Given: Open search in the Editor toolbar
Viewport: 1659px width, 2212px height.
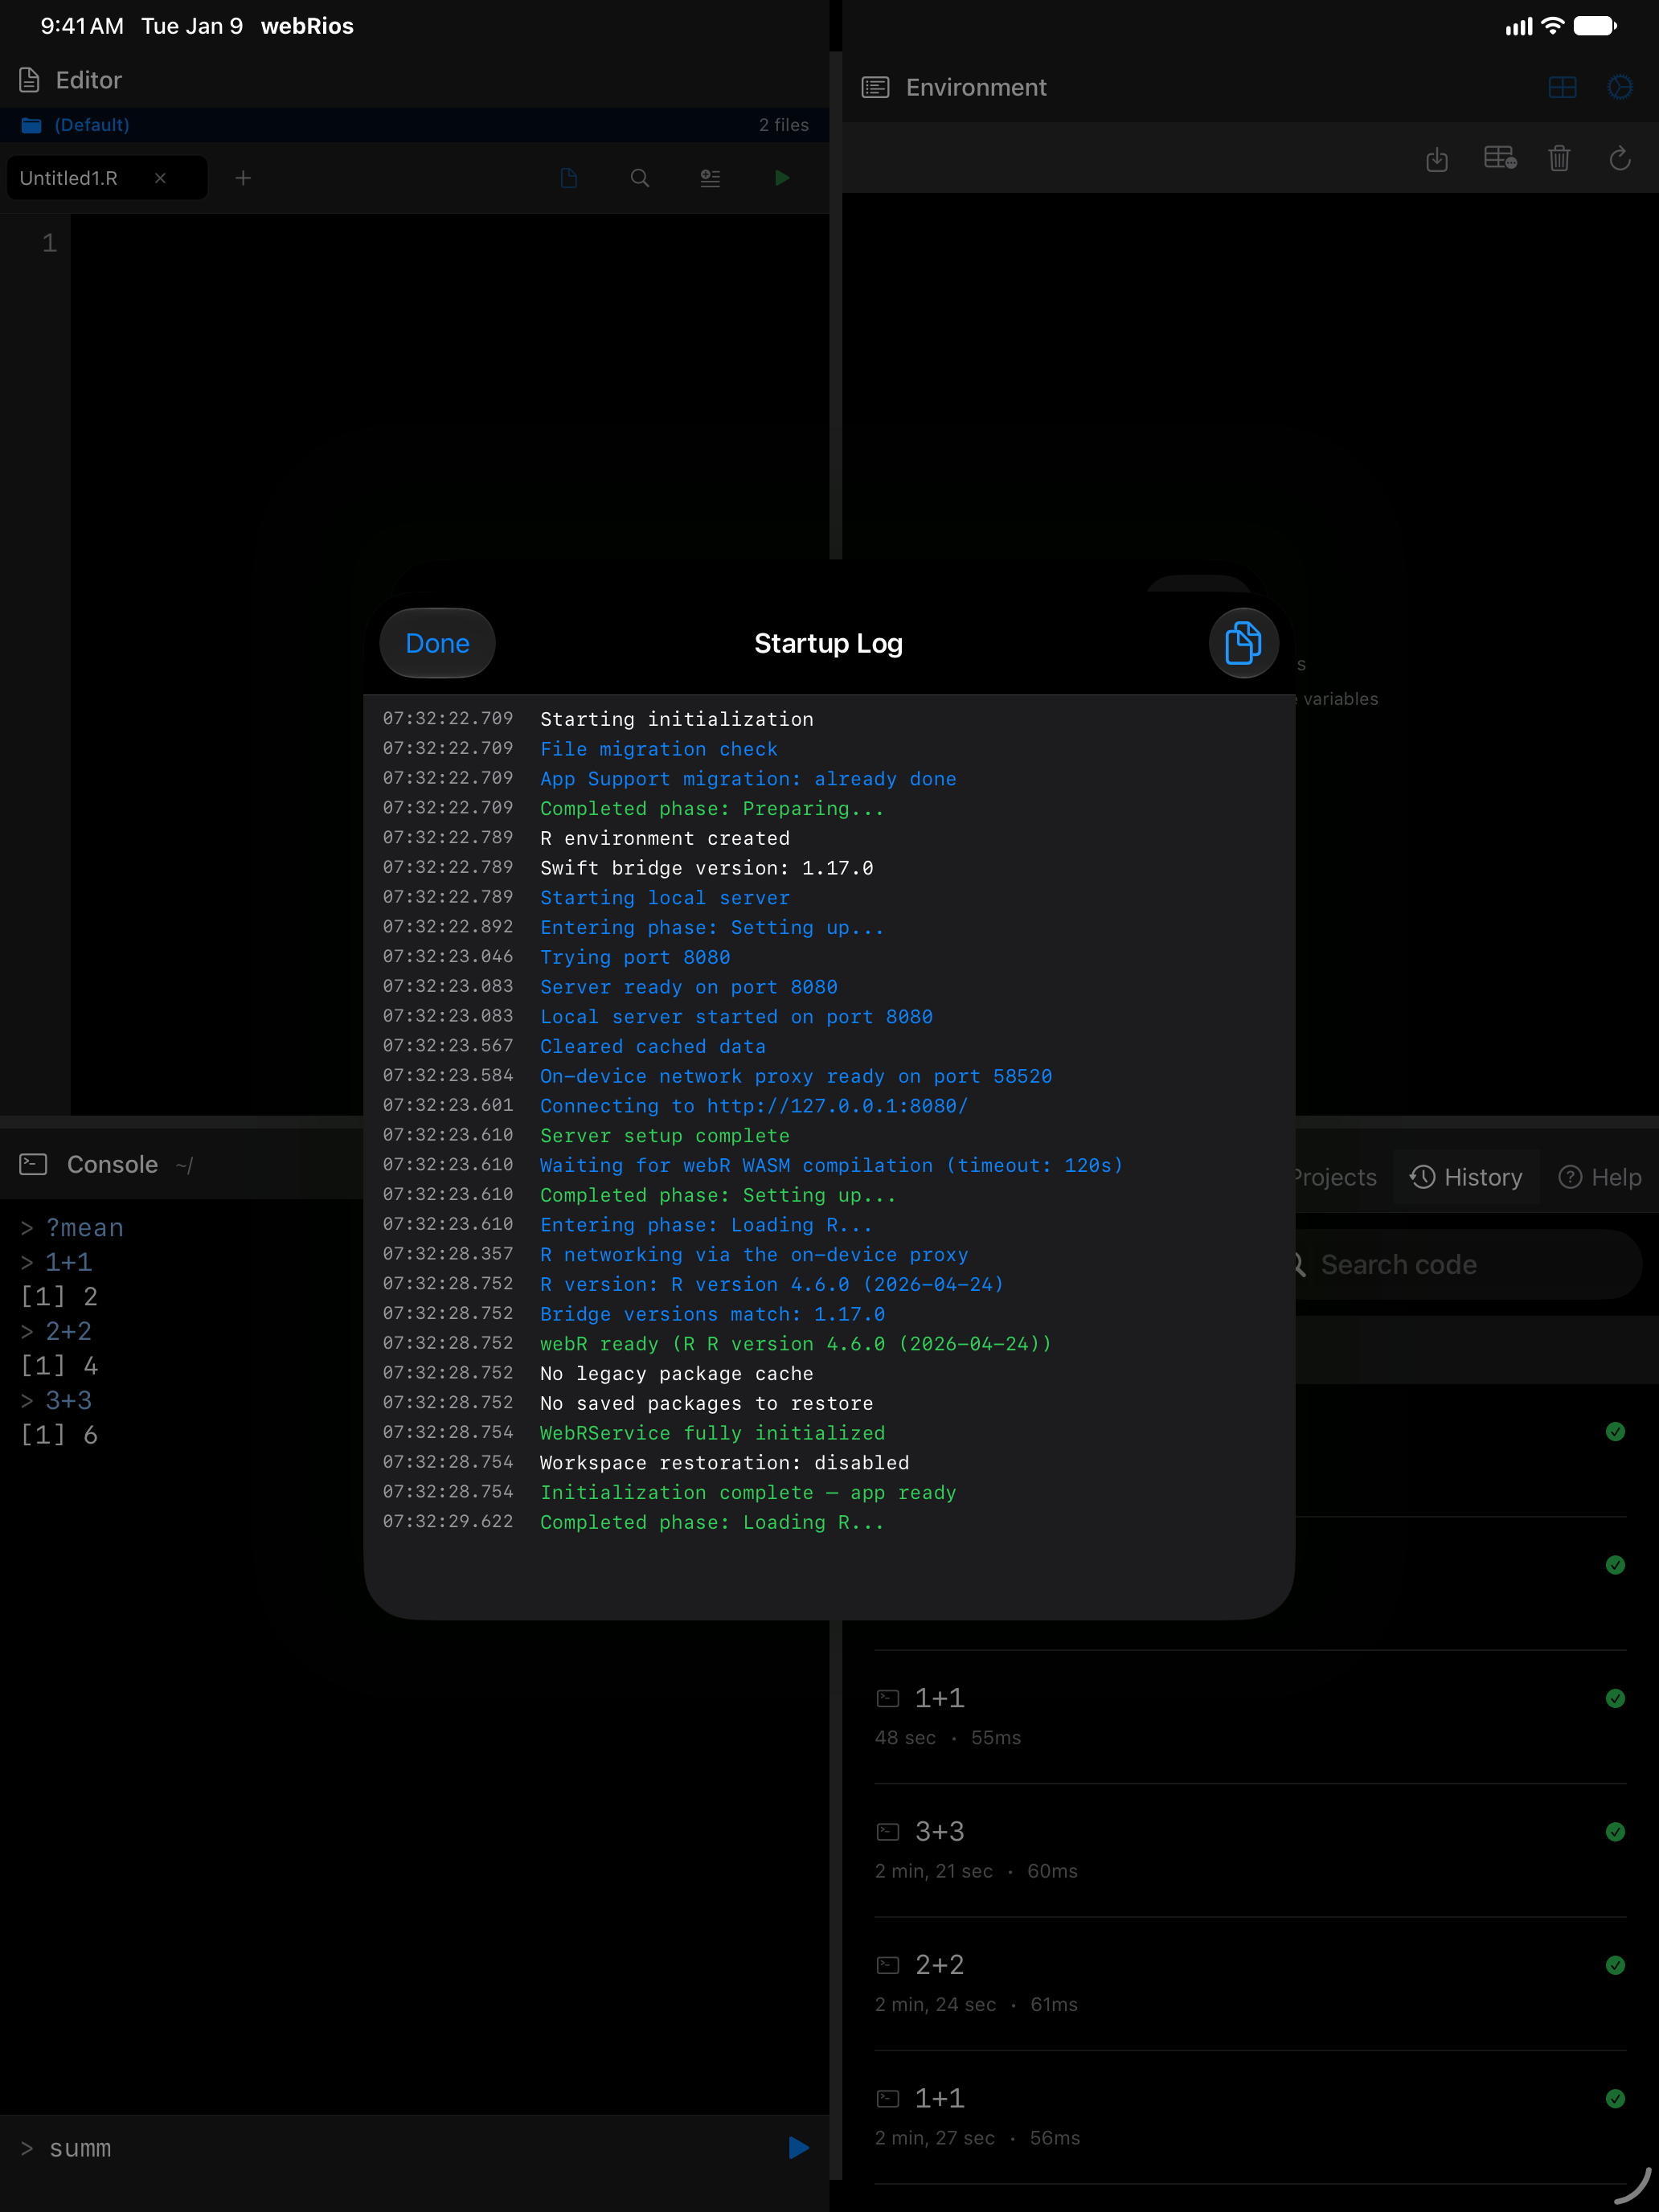Looking at the screenshot, I should [640, 178].
